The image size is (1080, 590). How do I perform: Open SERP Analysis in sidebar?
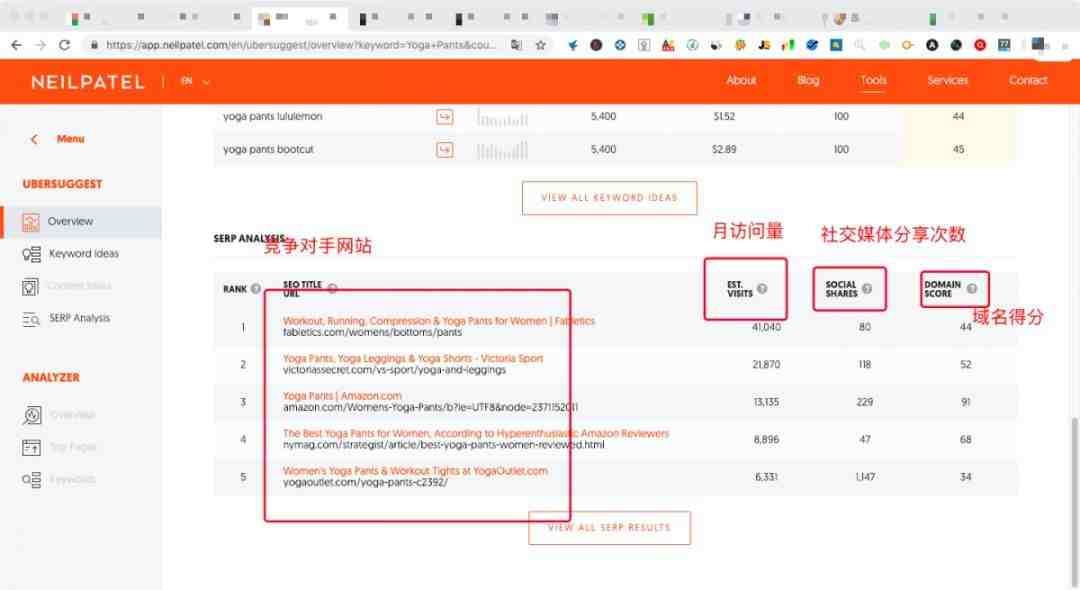[79, 318]
